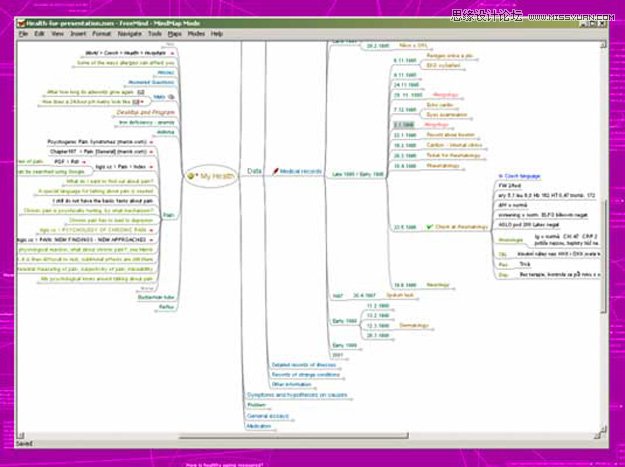
Task: Open the Help menu
Action: coord(216,34)
